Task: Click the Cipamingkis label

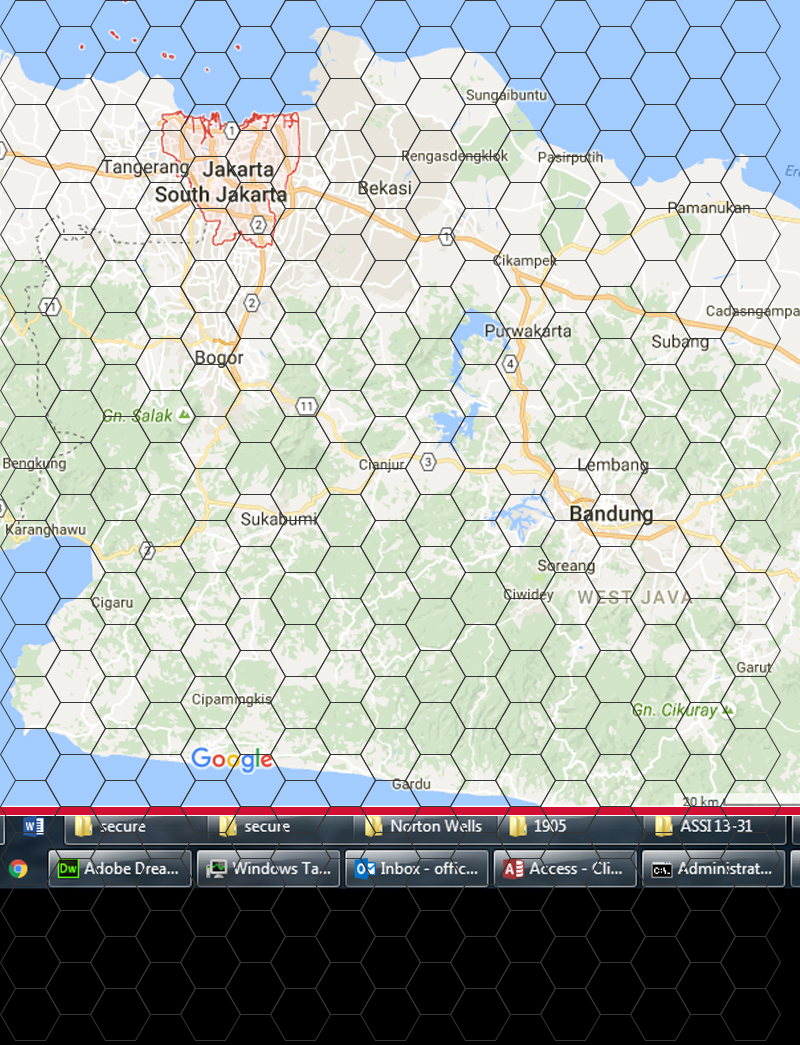Action: coord(231,699)
